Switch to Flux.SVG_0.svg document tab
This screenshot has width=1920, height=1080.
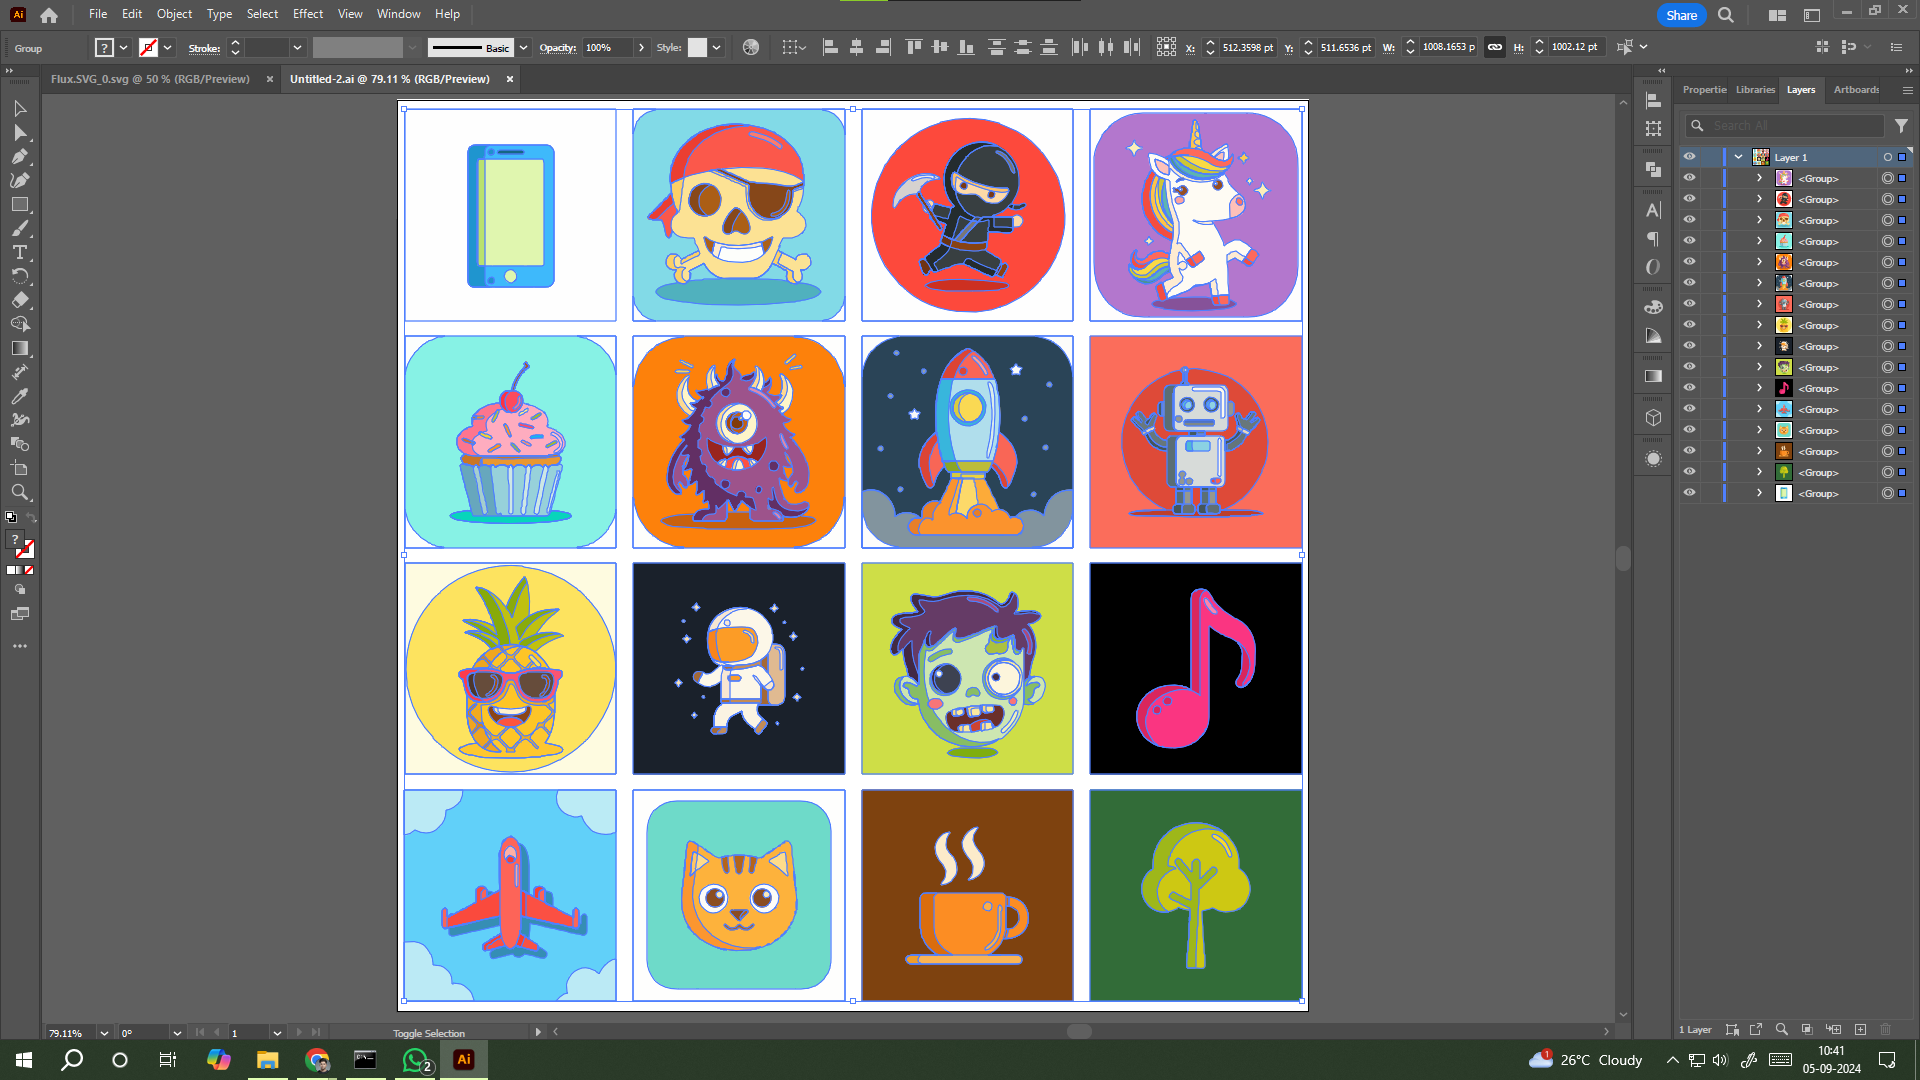[150, 79]
